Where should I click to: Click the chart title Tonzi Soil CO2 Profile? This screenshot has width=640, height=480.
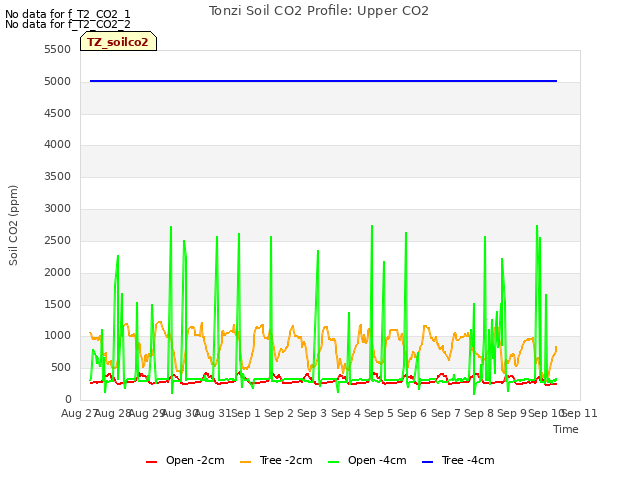tap(319, 11)
